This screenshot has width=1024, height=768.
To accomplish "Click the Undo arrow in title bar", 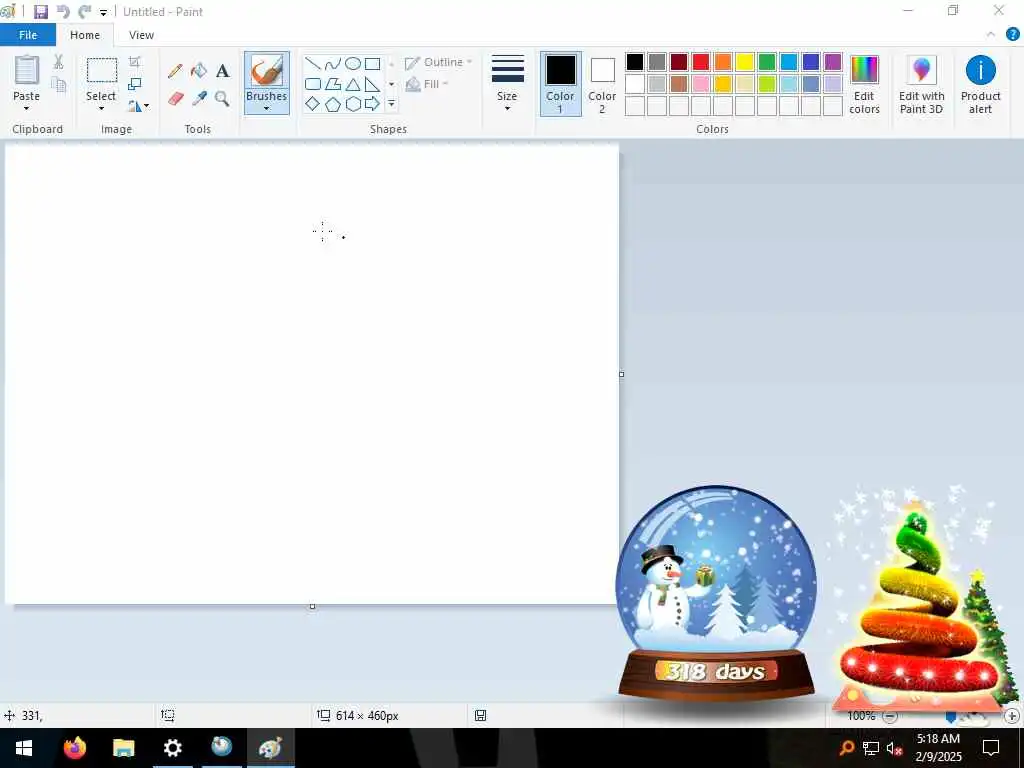I will (63, 12).
